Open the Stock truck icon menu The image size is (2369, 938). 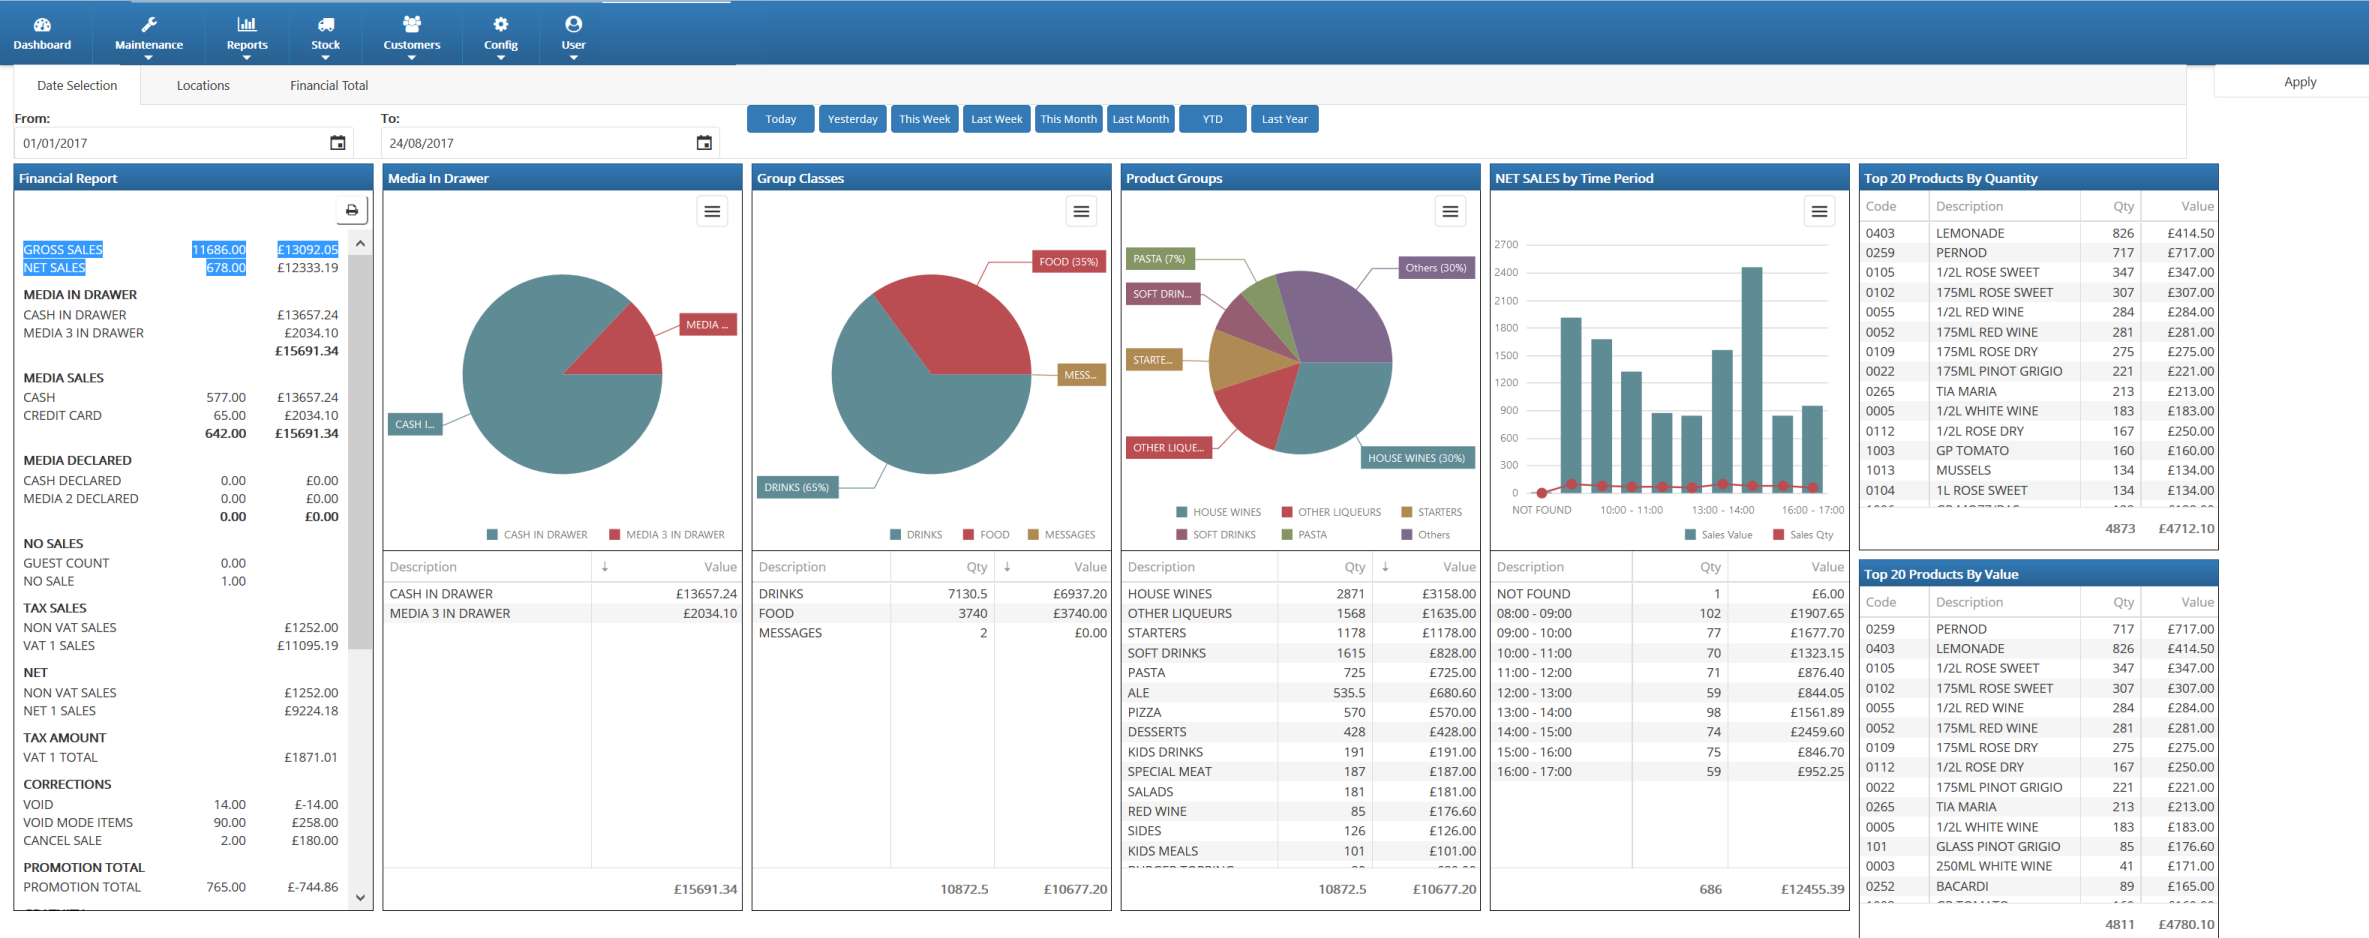[x=326, y=33]
